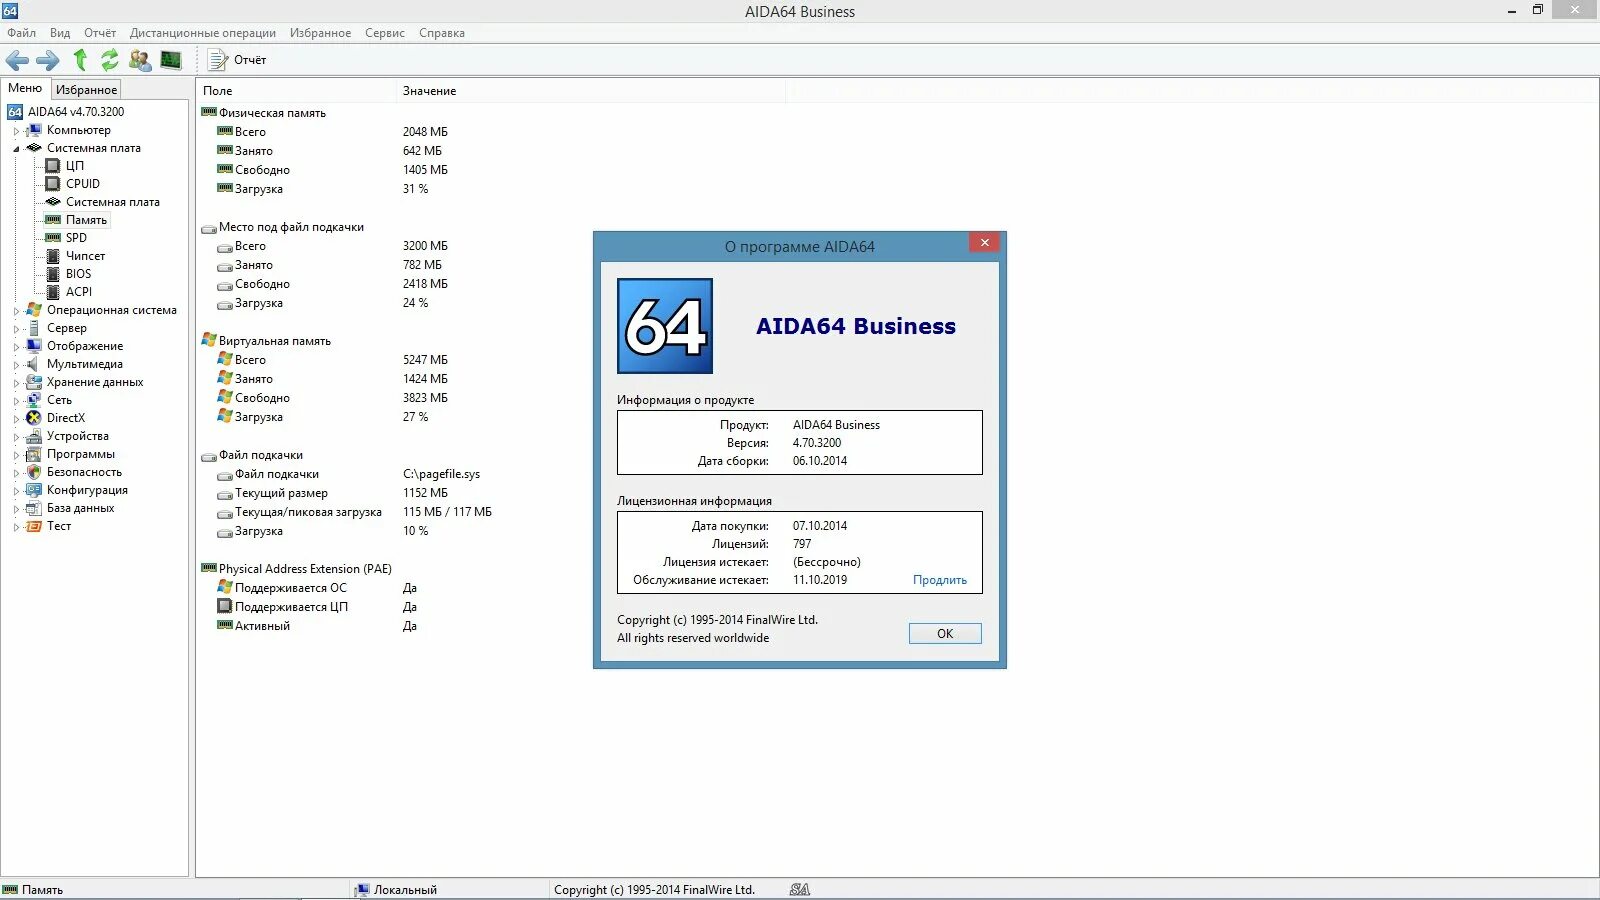Click the Конфигурация icon in the tree
This screenshot has width=1600, height=900.
[34, 490]
